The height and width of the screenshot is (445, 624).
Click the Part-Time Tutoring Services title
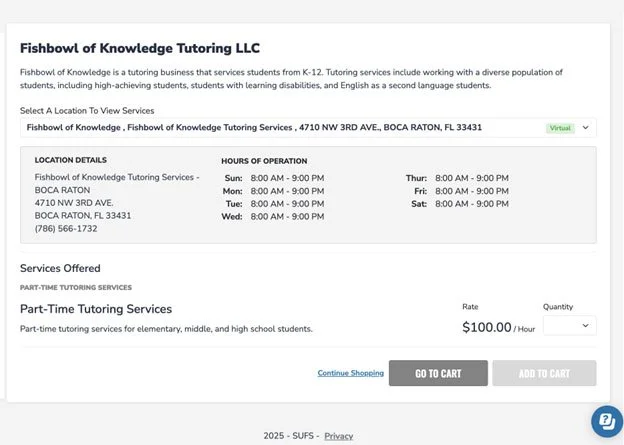coord(96,309)
